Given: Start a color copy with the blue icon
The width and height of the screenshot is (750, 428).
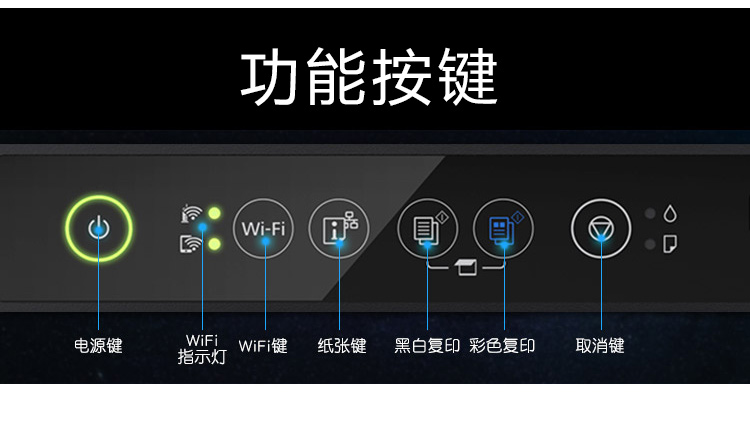Looking at the screenshot, I should point(503,229).
